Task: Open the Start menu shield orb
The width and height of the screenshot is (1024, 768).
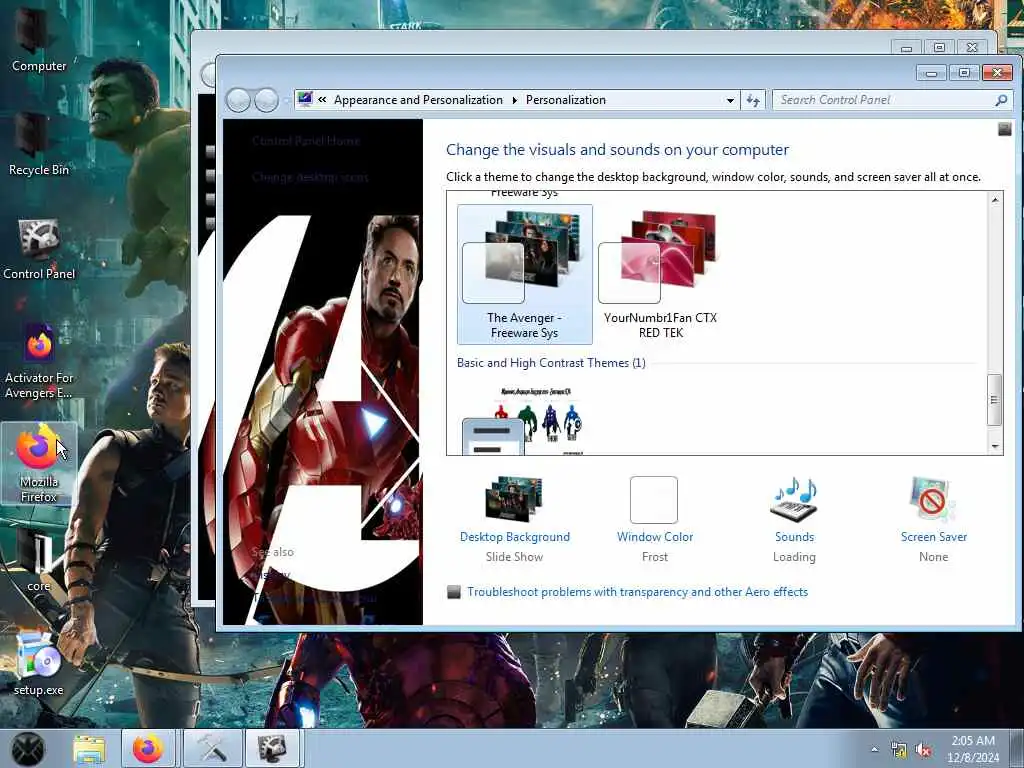Action: tap(27, 748)
